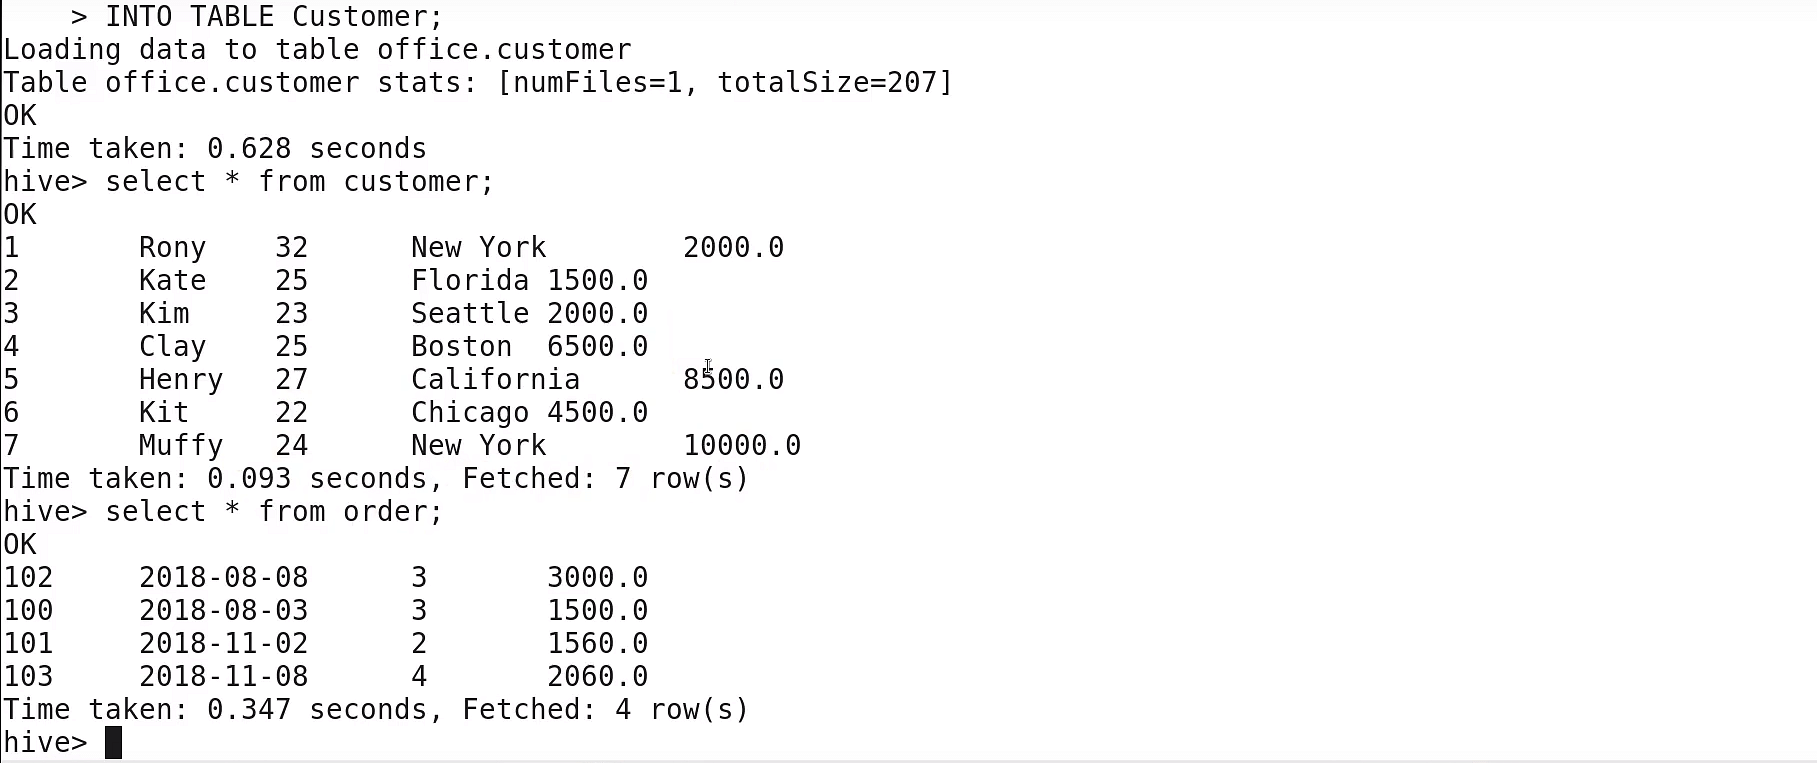Click 'Fetched: 7 row(s)' text
Screen dimensions: 1817x763
605,479
